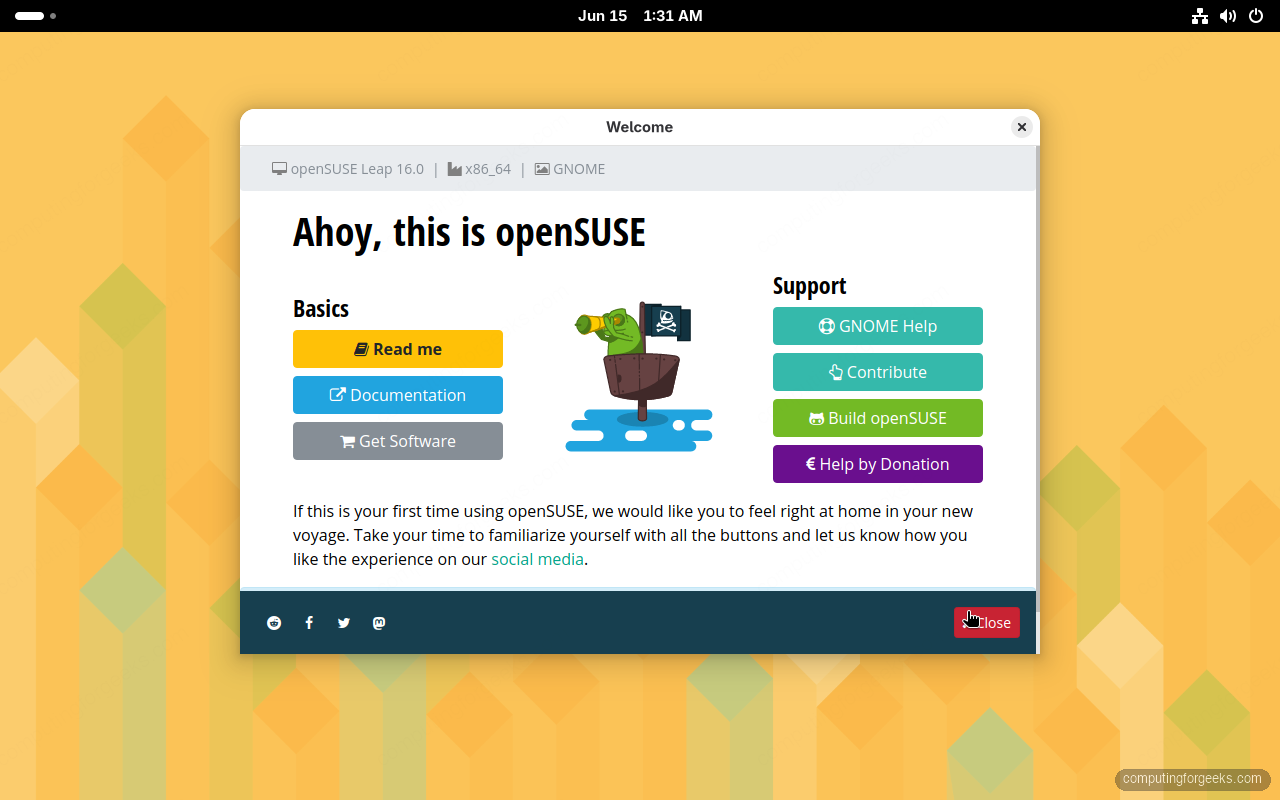
Task: Click the Contribute button
Action: tap(878, 372)
